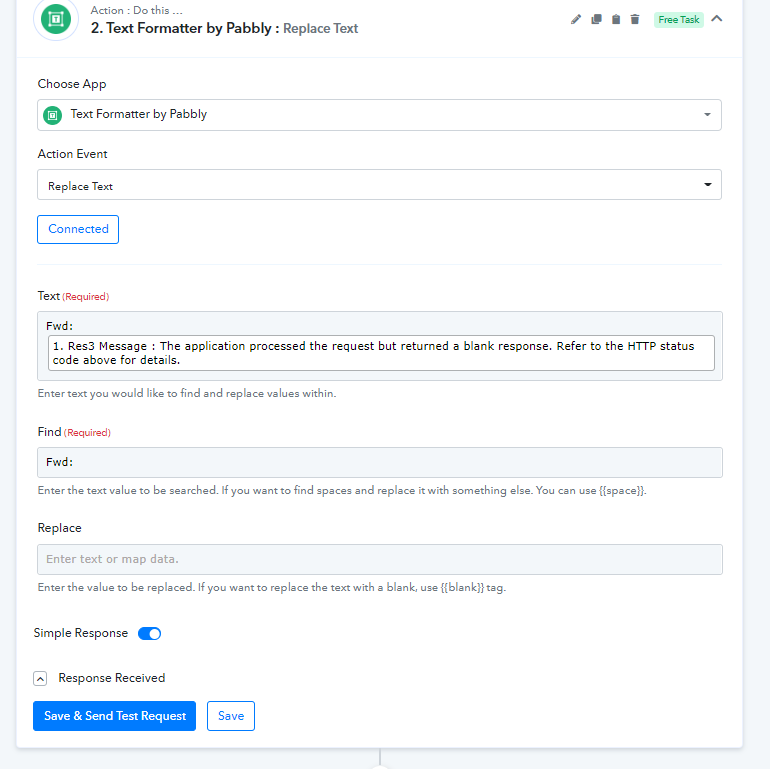This screenshot has width=770, height=769.
Task: Click the Free Task badge
Action: 678,20
